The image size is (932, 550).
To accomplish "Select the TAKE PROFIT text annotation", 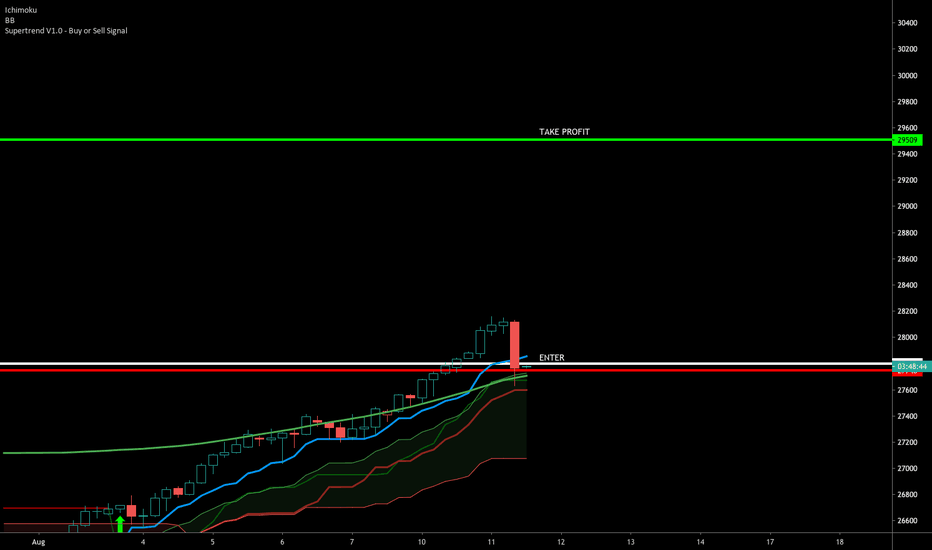I will 564,131.
